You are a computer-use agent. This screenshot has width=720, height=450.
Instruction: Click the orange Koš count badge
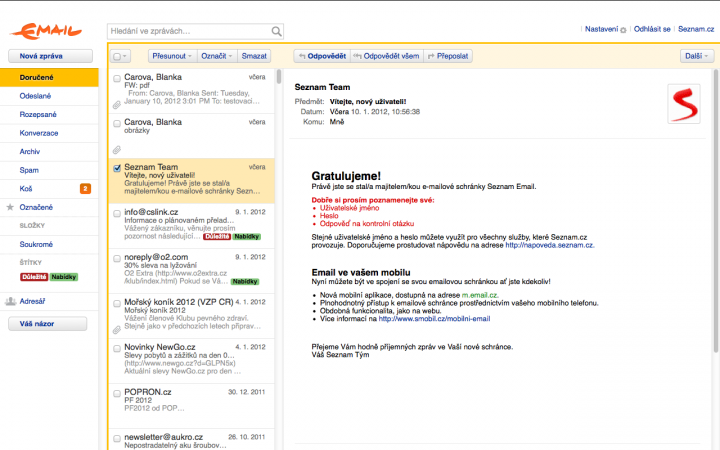85,189
